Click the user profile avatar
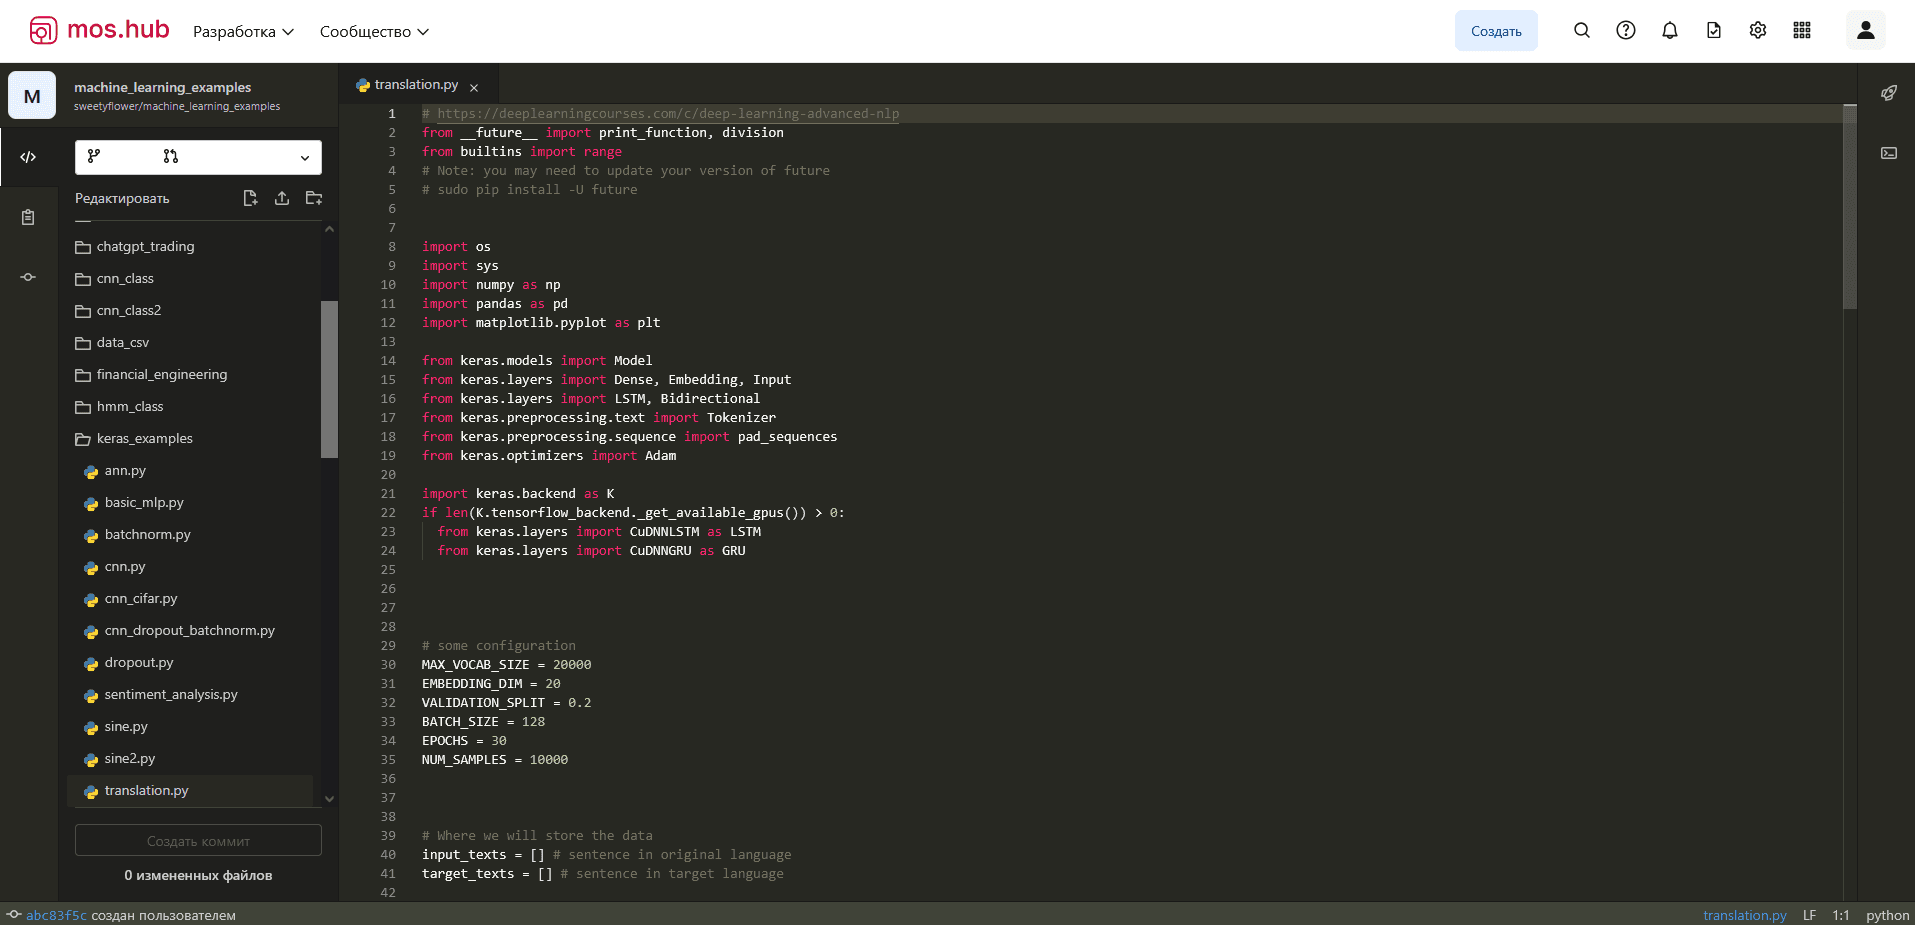Viewport: 1915px width, 925px height. (1865, 31)
